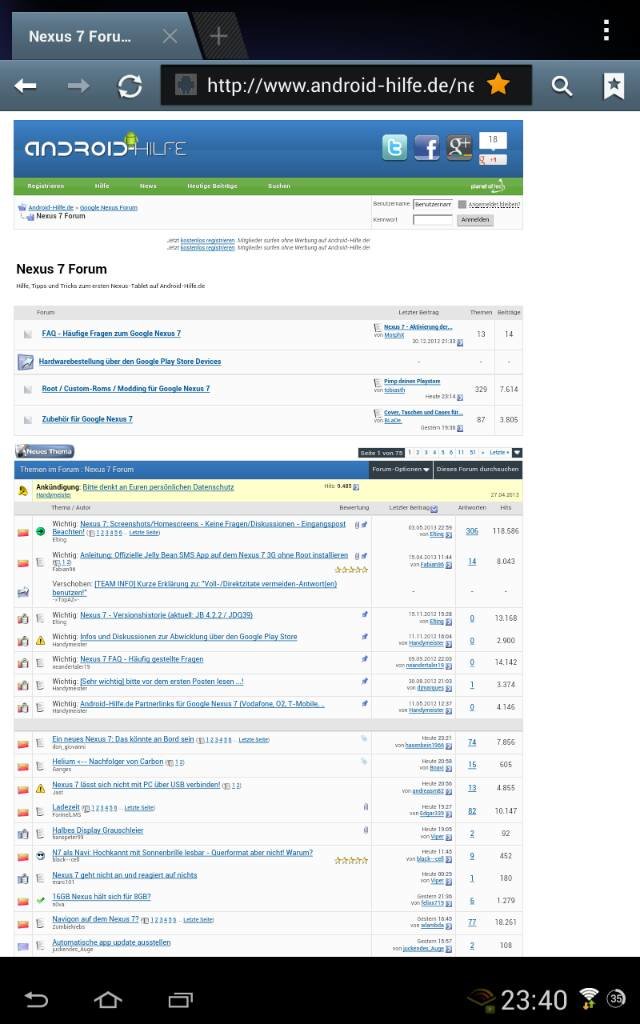
Task: Open thread Nexus 7 FAQ - Häufig gestellte Fragen
Action: (142, 660)
